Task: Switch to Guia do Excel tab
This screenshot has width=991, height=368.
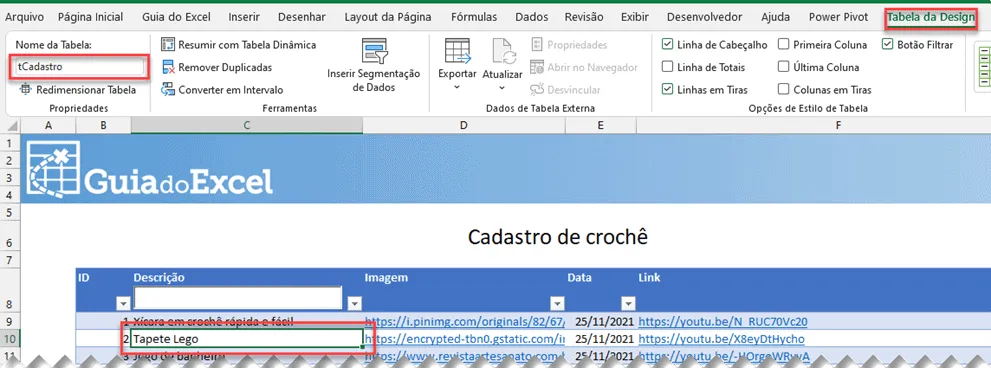Action: tap(176, 17)
